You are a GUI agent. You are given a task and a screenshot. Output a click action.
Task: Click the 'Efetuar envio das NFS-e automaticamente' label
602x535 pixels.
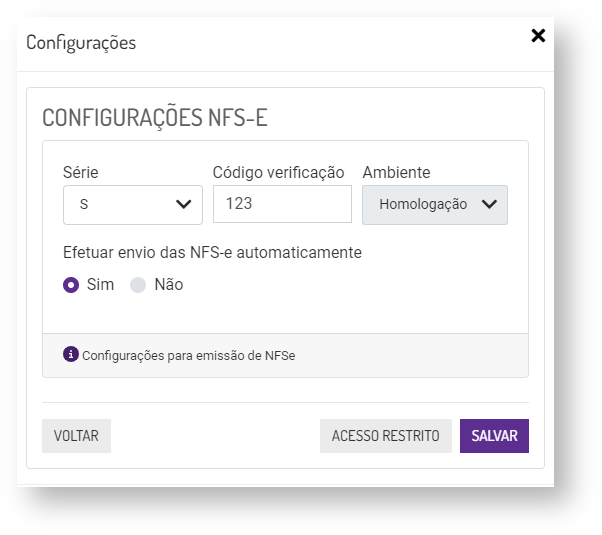click(211, 252)
